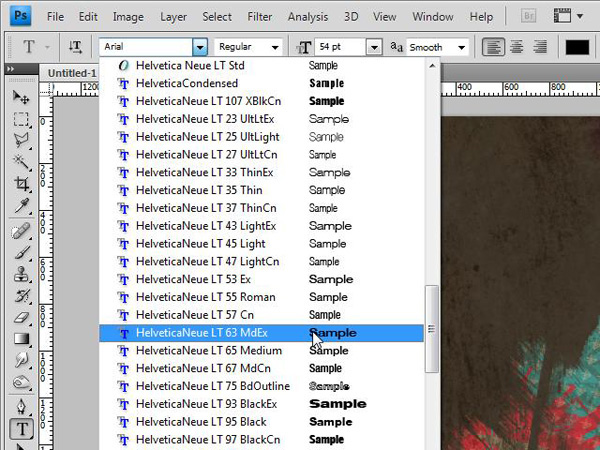
Task: Choose Helvetica Neue LT Std font
Action: 261,65
